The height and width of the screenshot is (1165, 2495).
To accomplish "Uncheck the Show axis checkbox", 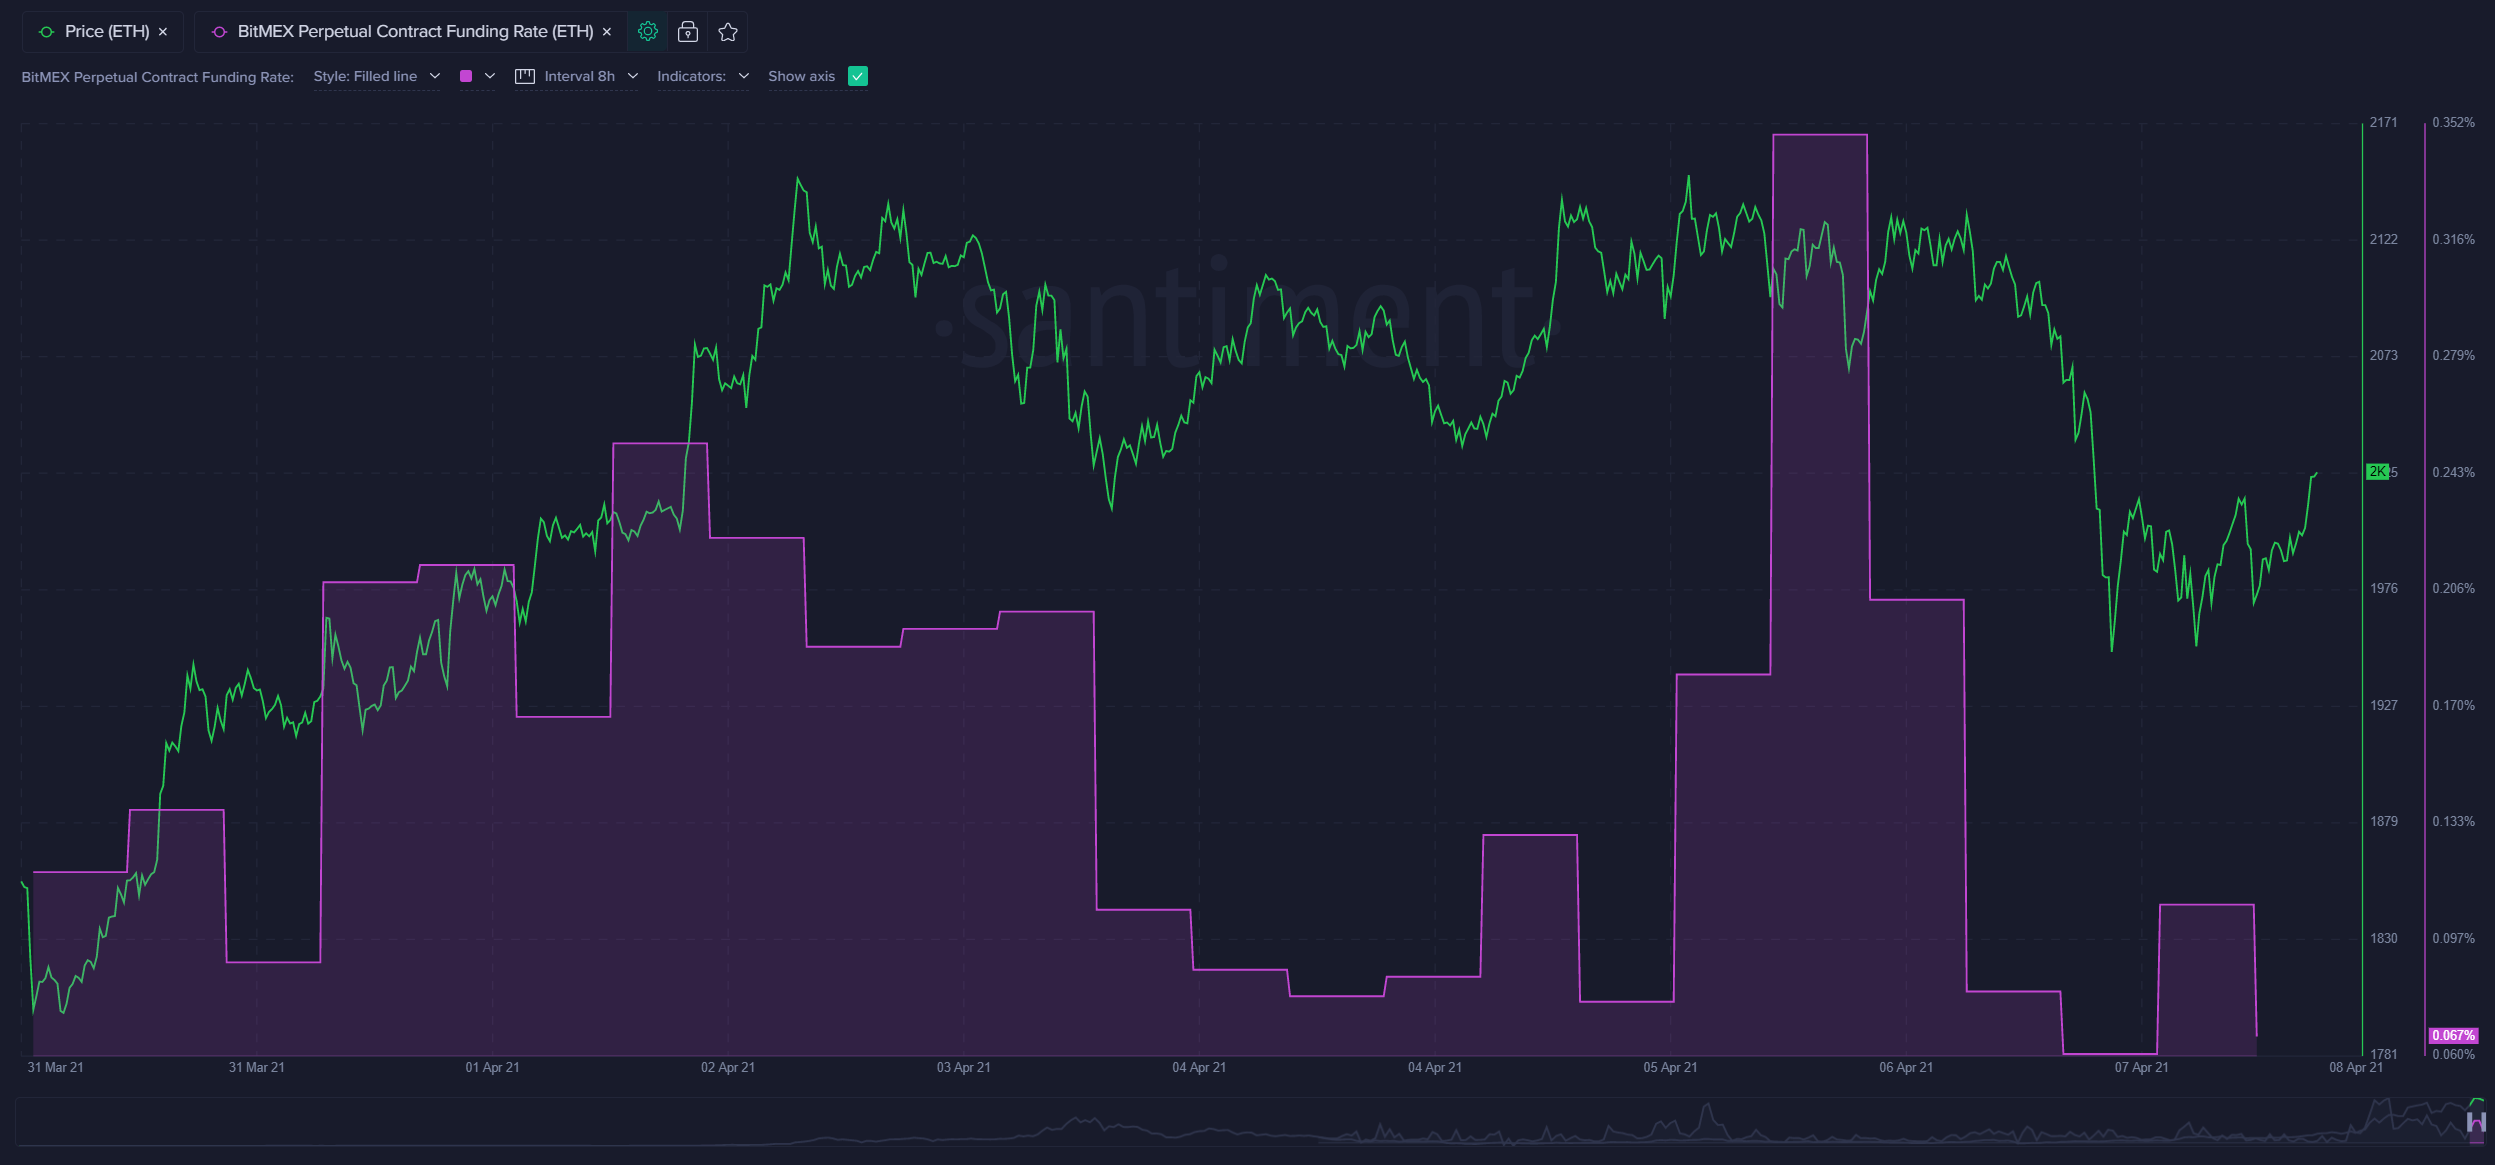I will coord(857,76).
